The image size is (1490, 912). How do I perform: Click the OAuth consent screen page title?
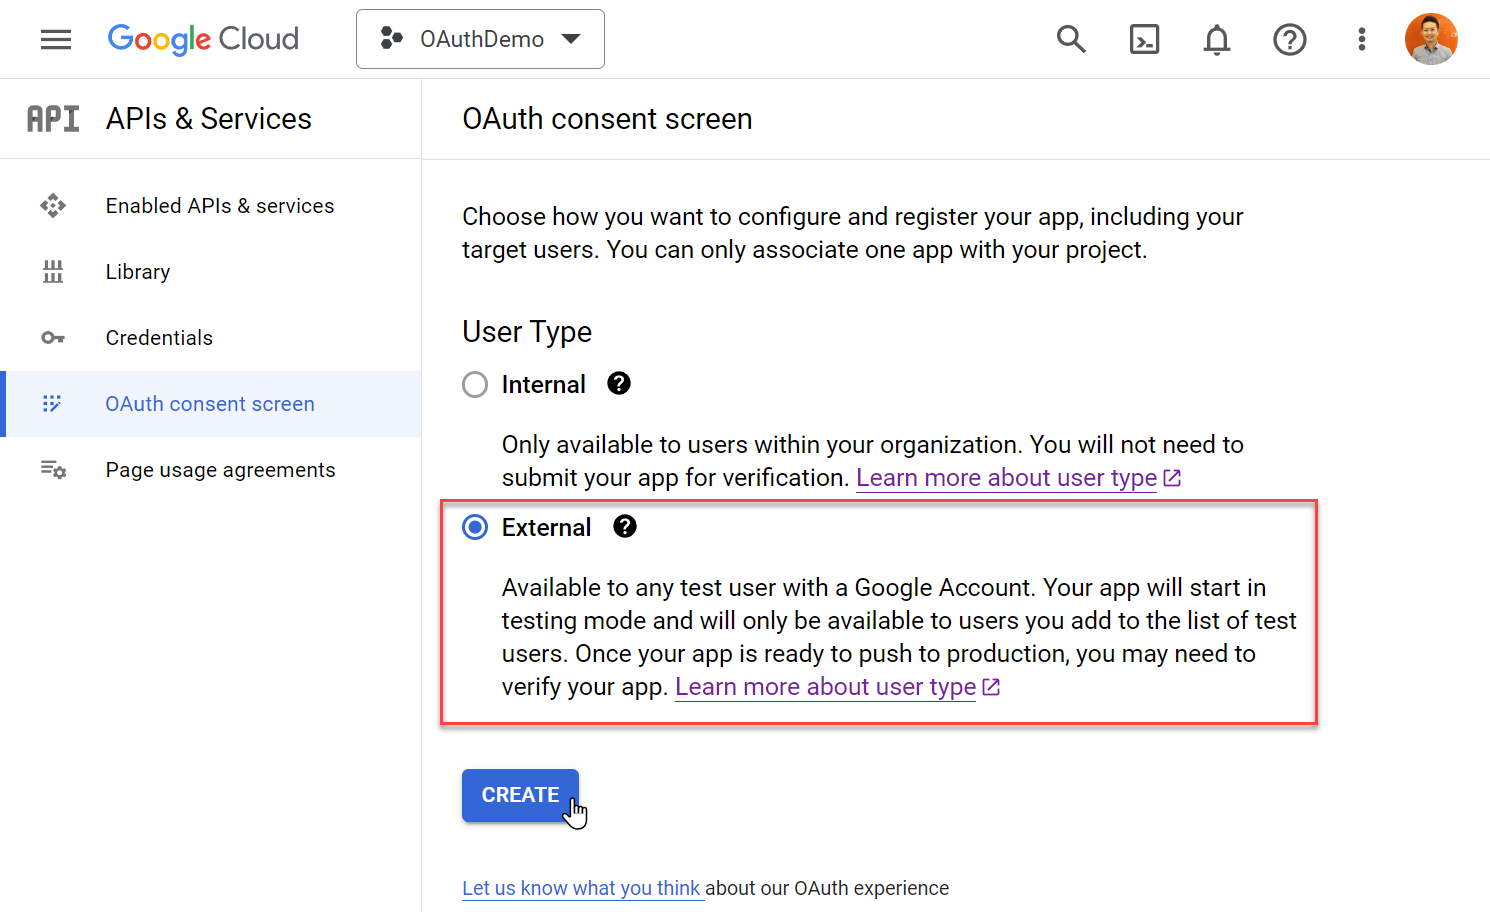click(x=607, y=119)
